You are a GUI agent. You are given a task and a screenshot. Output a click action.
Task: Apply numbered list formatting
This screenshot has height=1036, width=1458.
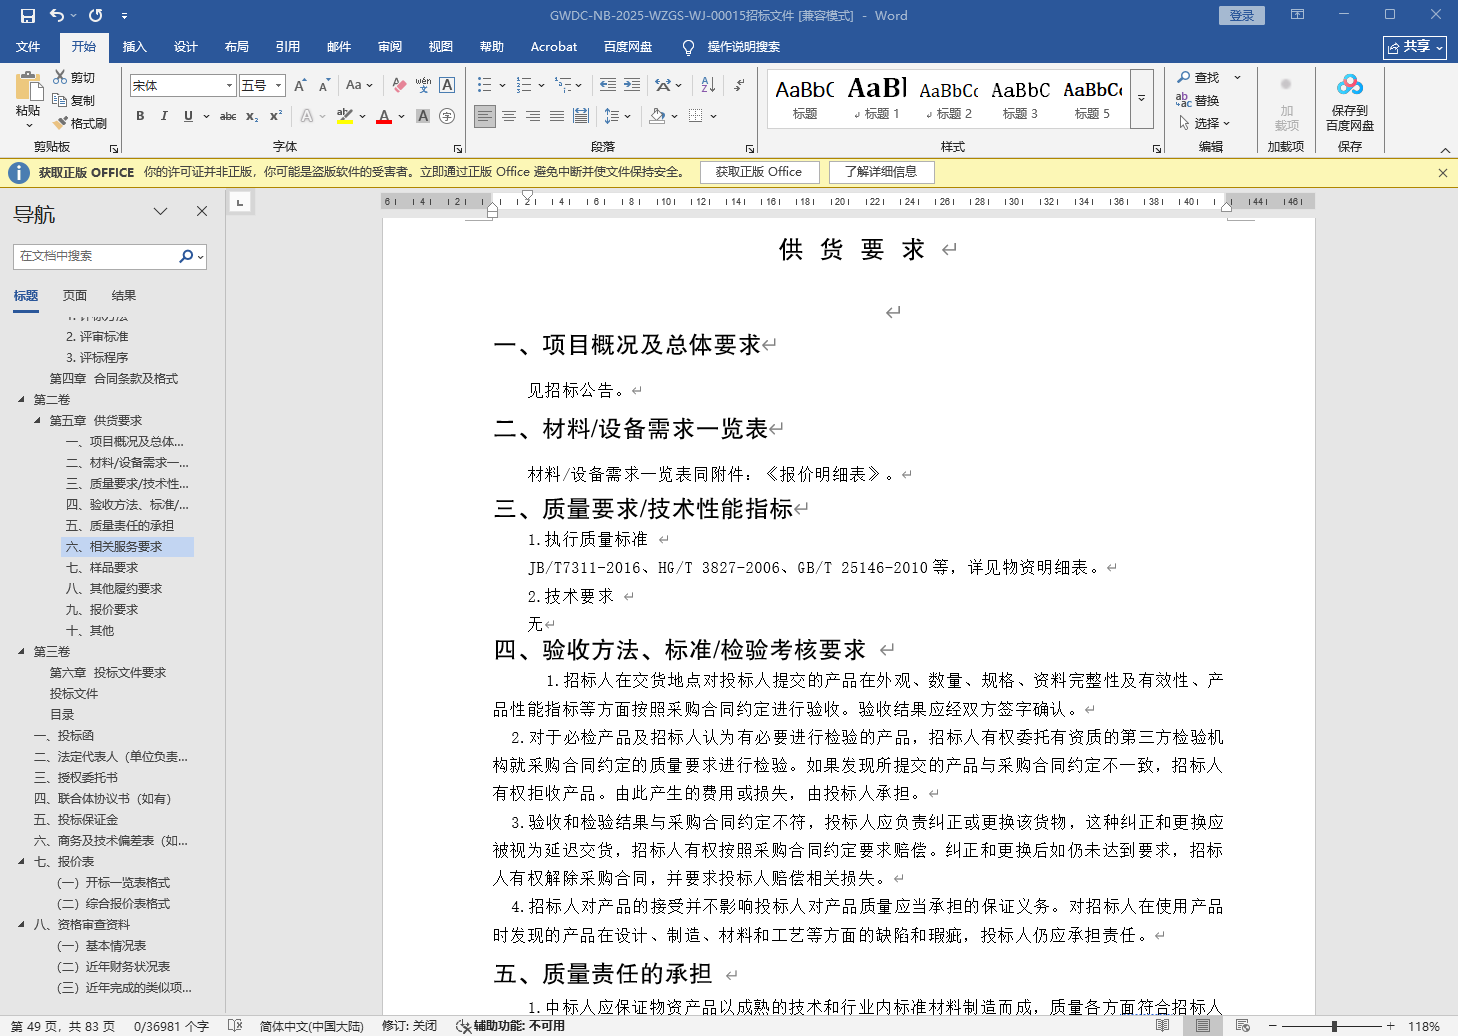(x=523, y=86)
